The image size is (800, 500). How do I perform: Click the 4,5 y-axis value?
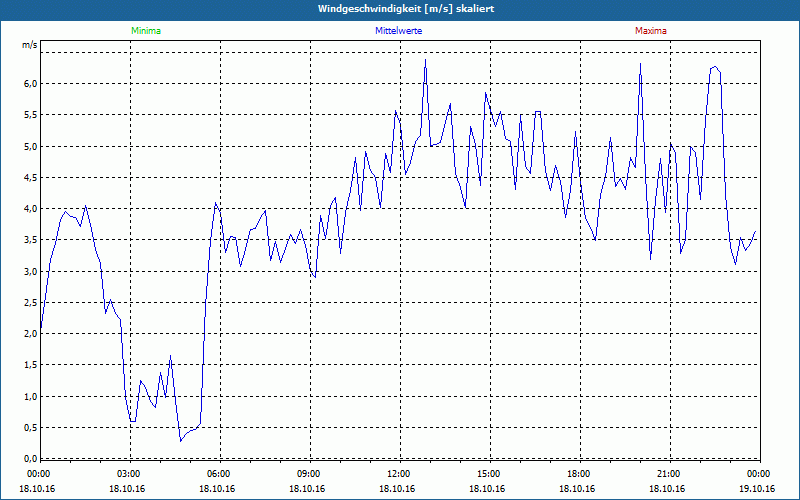[x=30, y=178]
